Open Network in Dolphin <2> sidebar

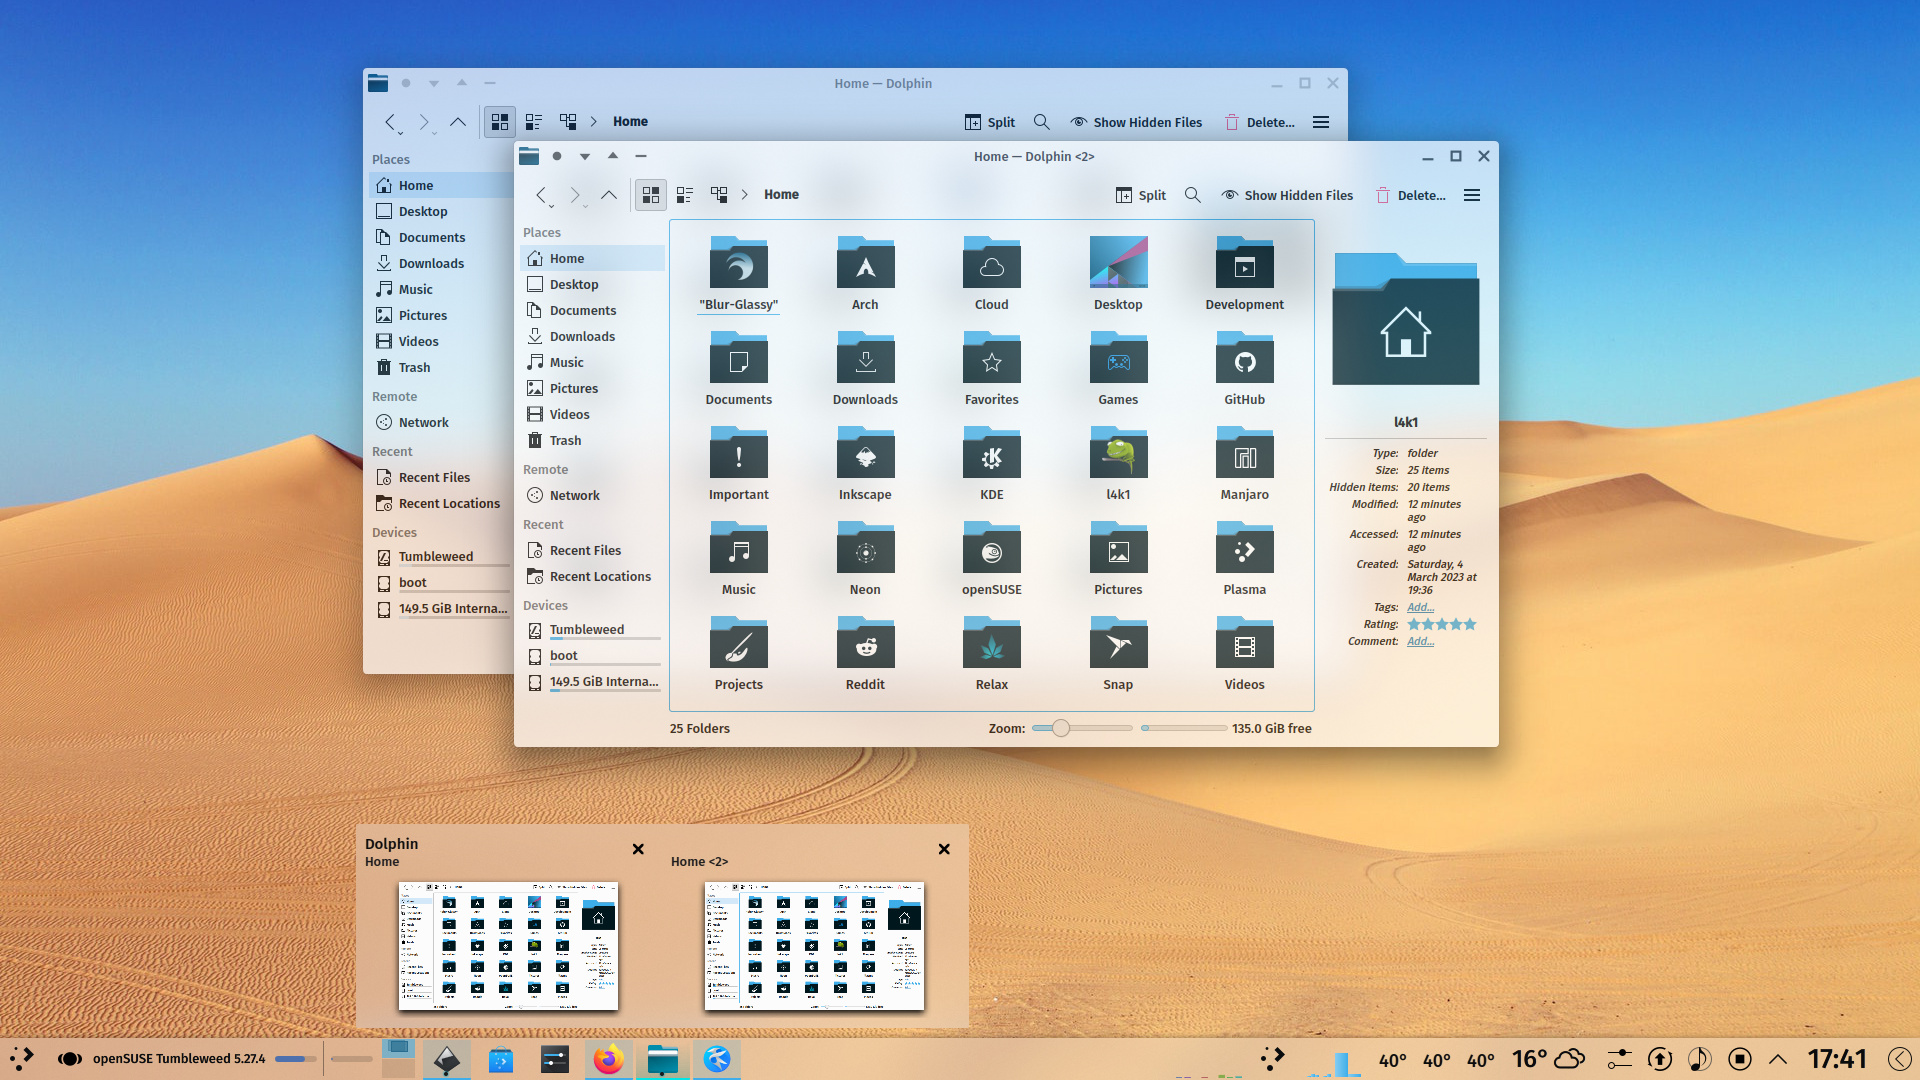[592, 495]
